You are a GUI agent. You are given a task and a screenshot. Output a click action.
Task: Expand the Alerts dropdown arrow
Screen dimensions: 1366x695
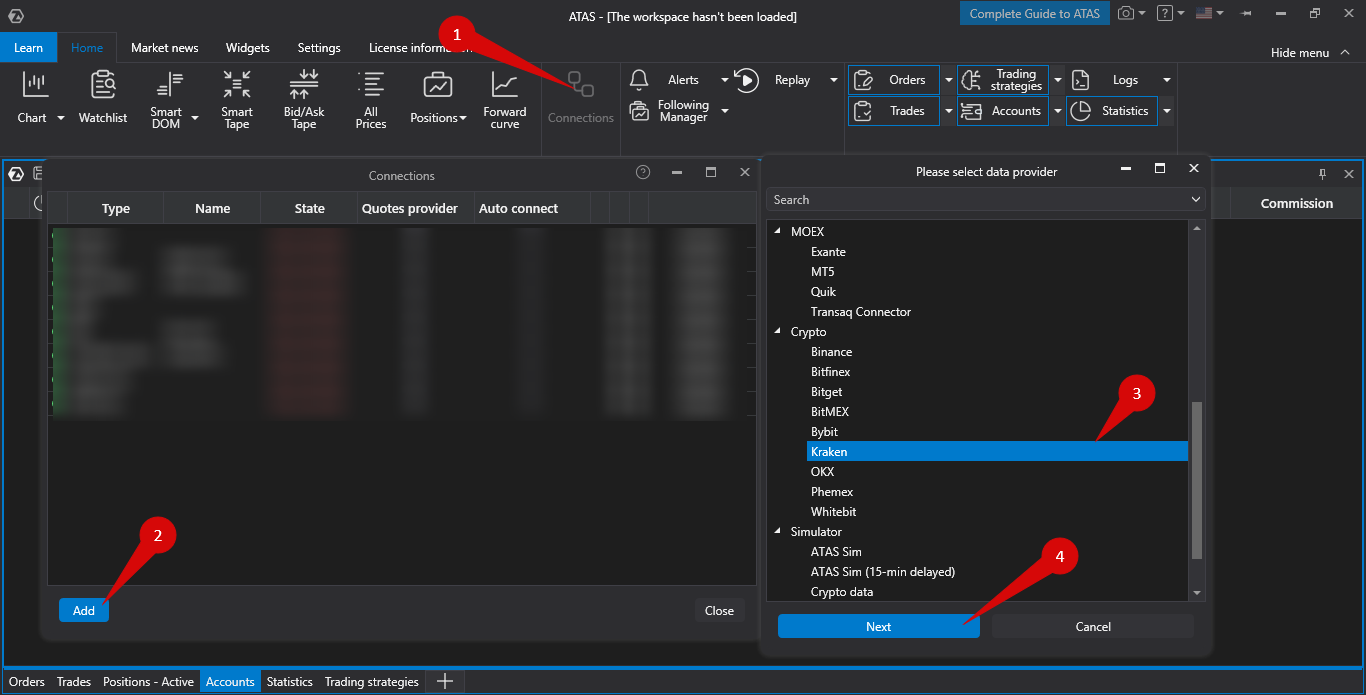coord(724,80)
